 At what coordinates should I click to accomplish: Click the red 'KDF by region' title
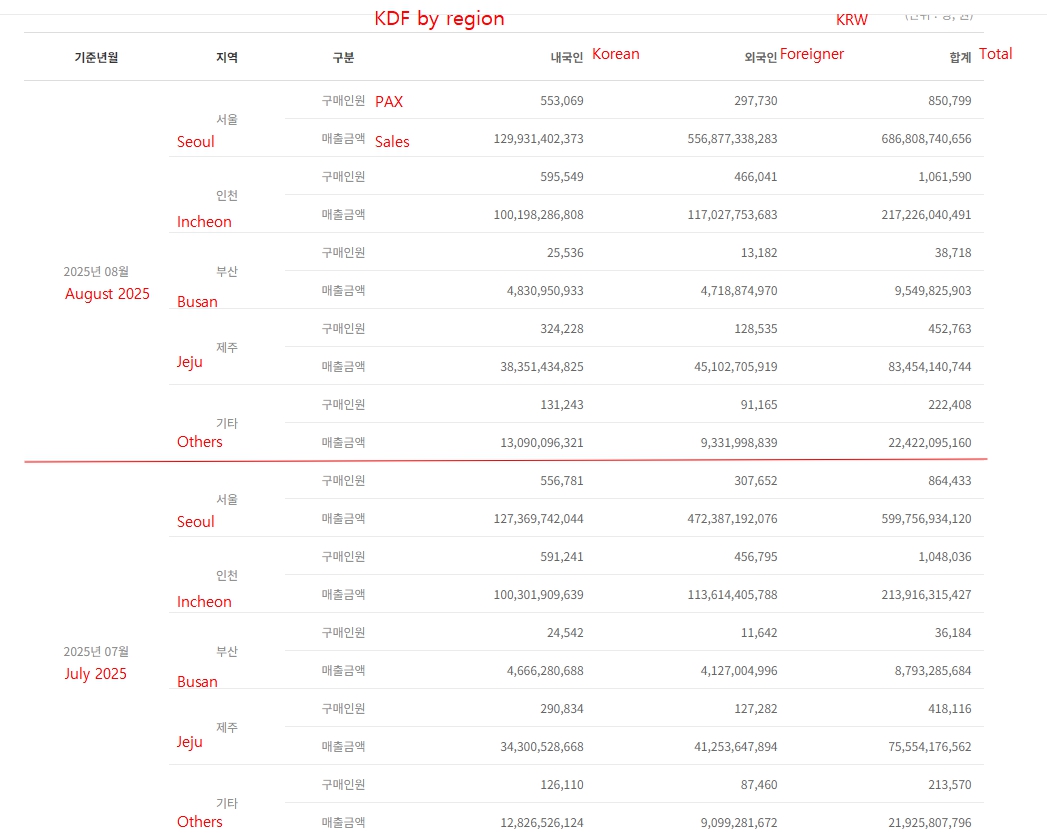coord(439,19)
